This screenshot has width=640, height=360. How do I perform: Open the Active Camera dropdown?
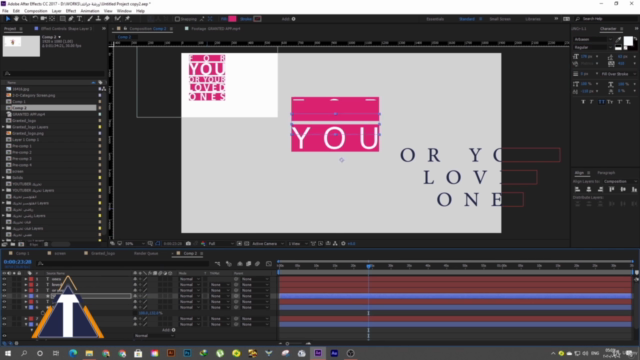tap(267, 244)
